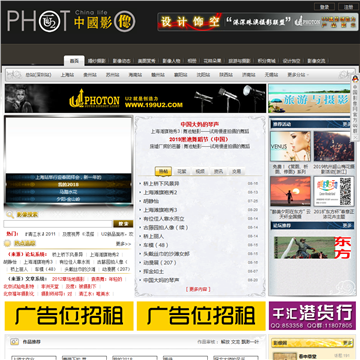The height and width of the screenshot is (360, 360).
Task: Click the search button next to the search box
Action: [123, 224]
